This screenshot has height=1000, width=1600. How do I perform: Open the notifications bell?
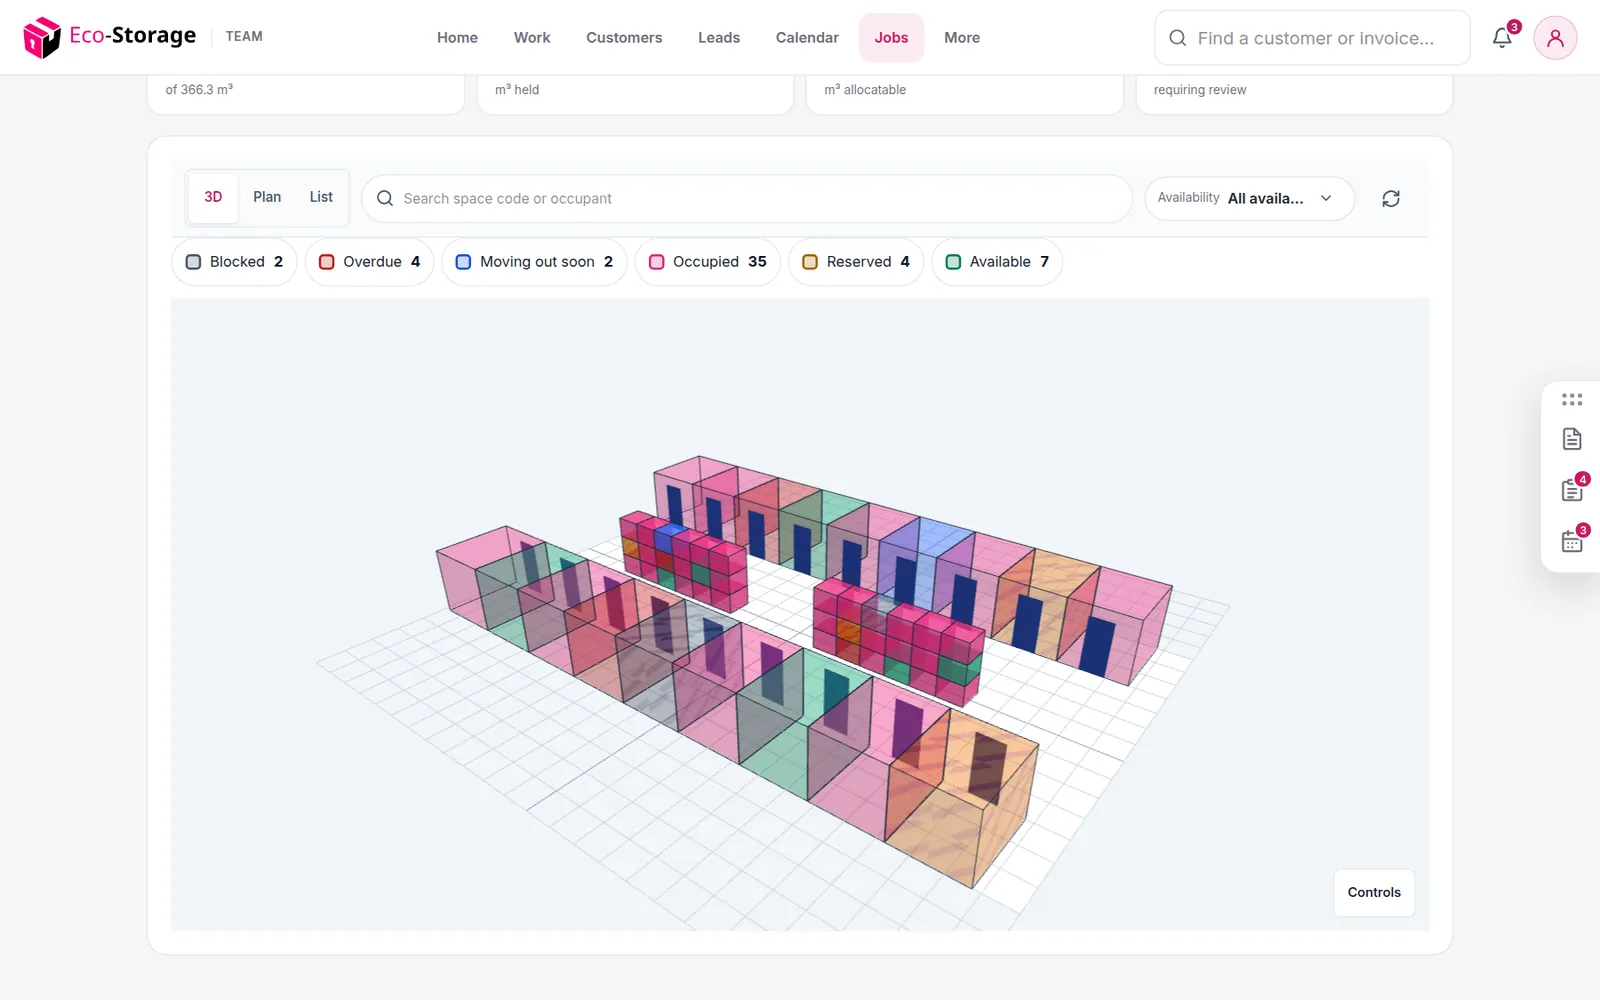(1502, 38)
